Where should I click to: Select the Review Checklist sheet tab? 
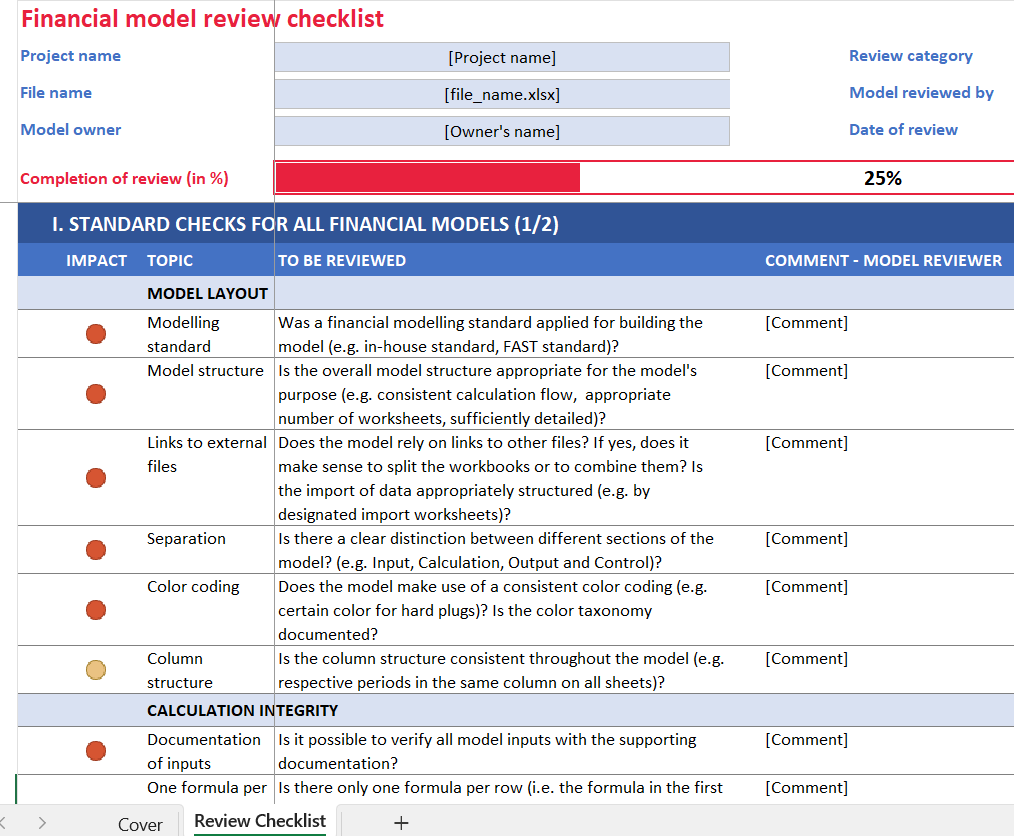click(260, 821)
